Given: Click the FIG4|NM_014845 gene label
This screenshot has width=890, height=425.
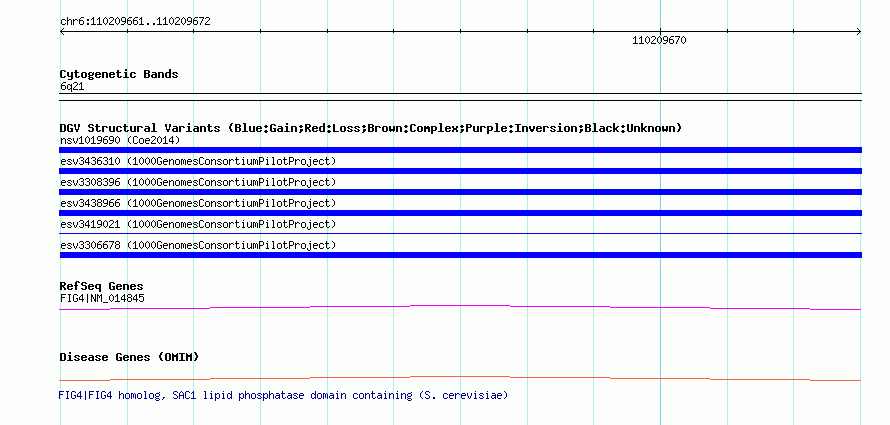Looking at the screenshot, I should click(102, 298).
